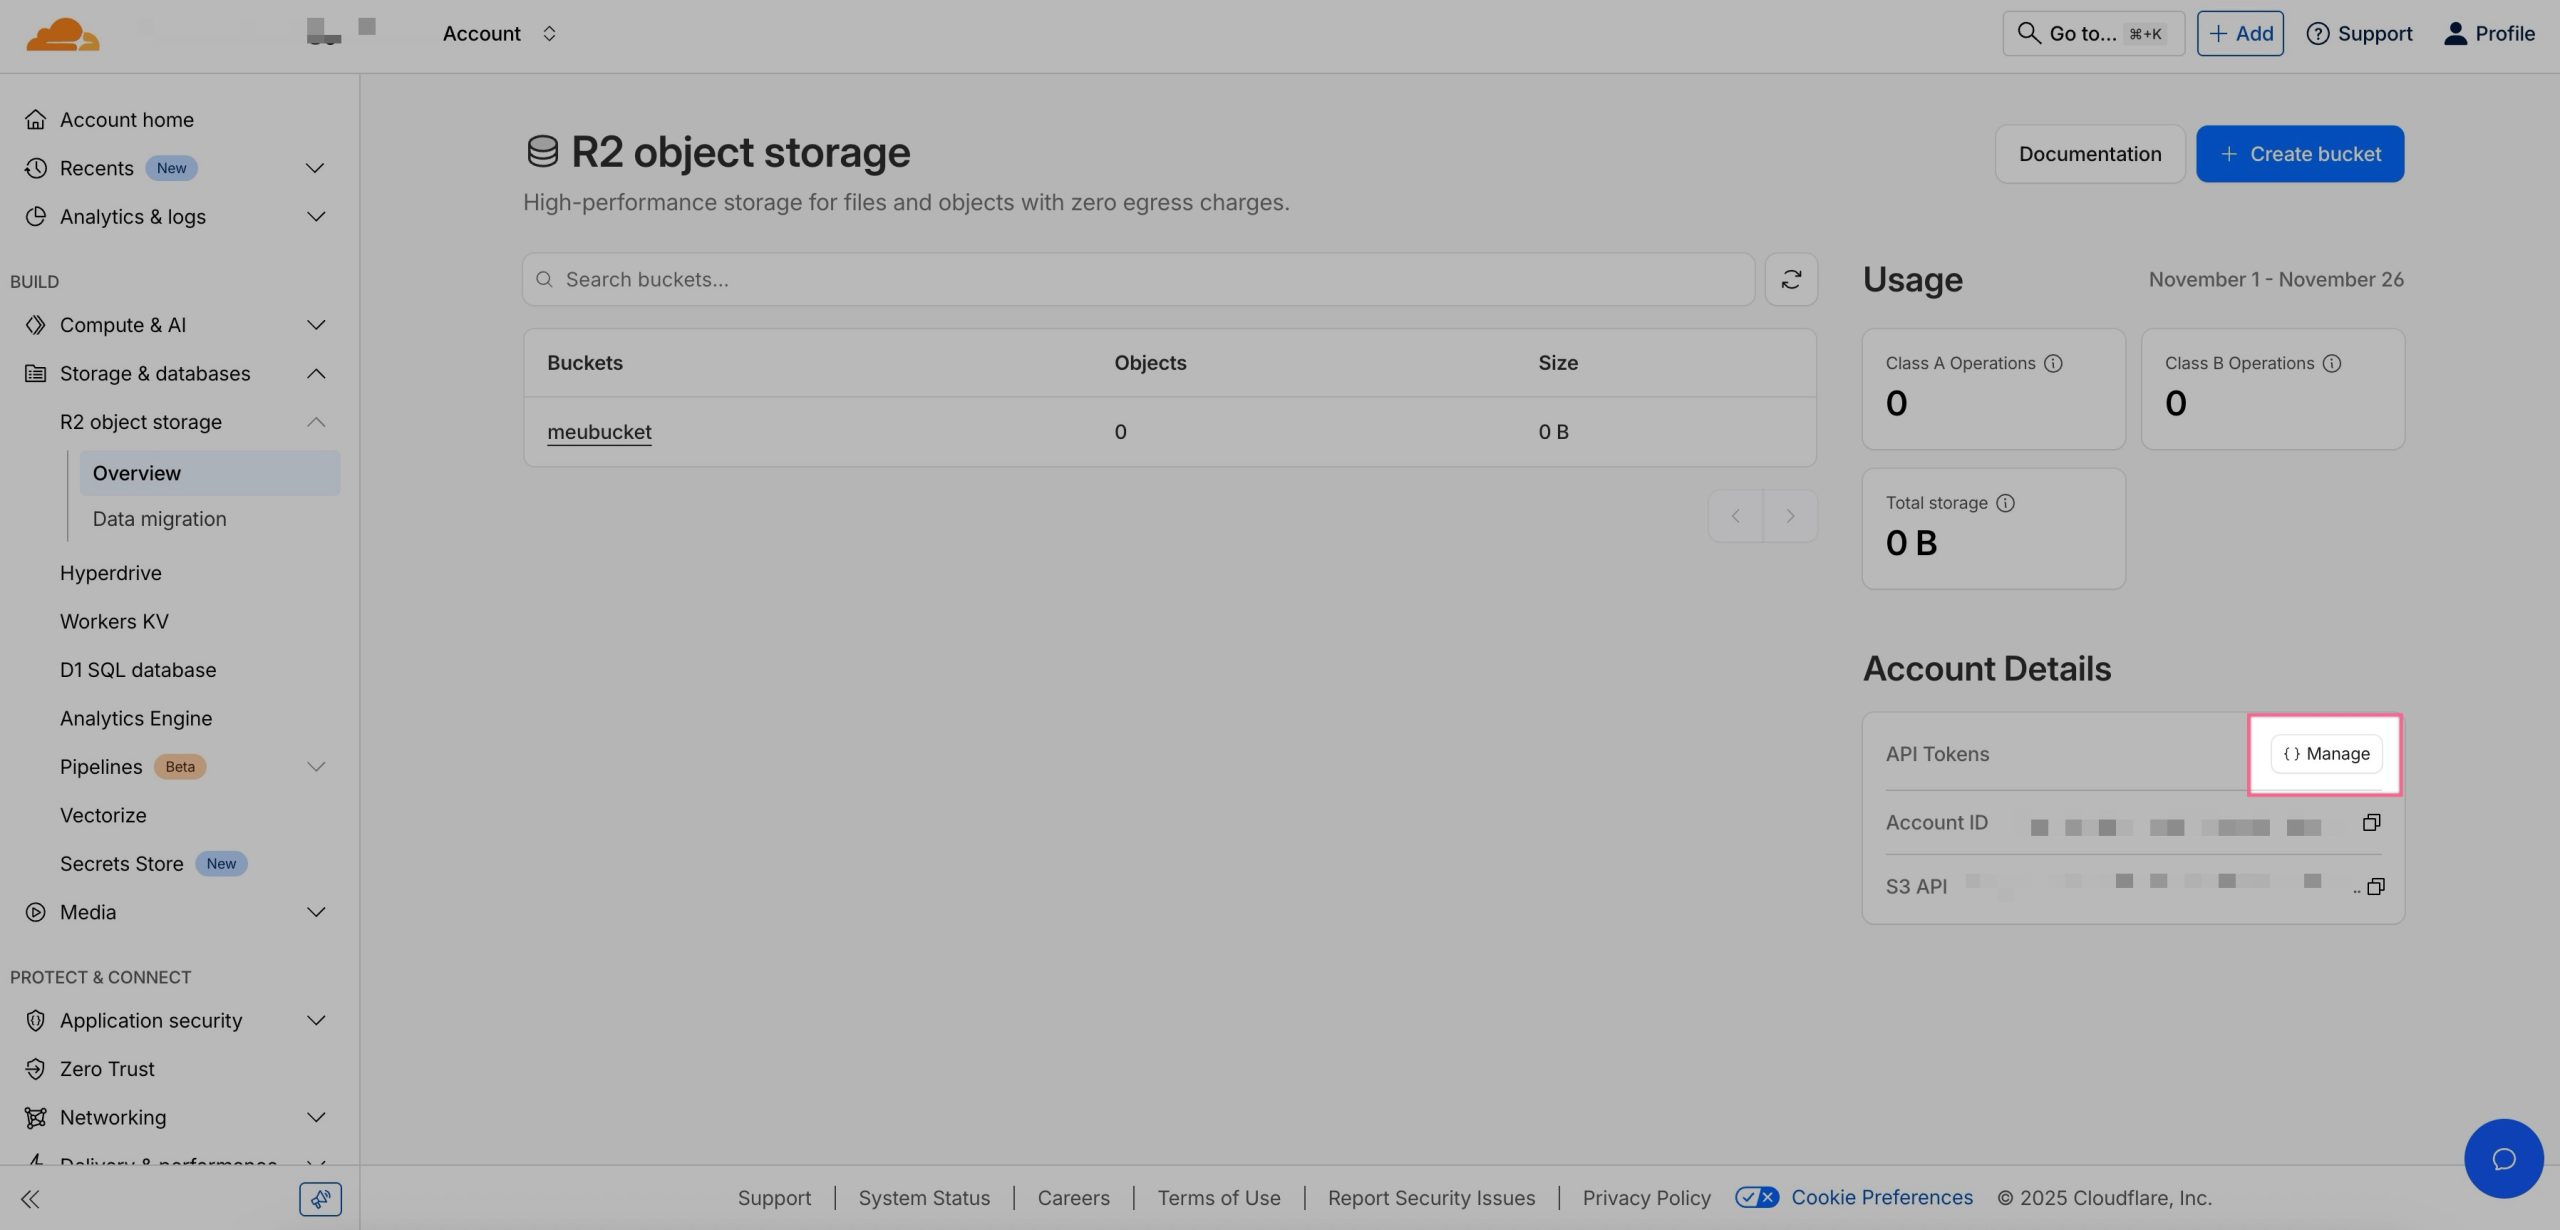The width and height of the screenshot is (2560, 1230).
Task: Click the Objects column header
Action: point(1150,363)
